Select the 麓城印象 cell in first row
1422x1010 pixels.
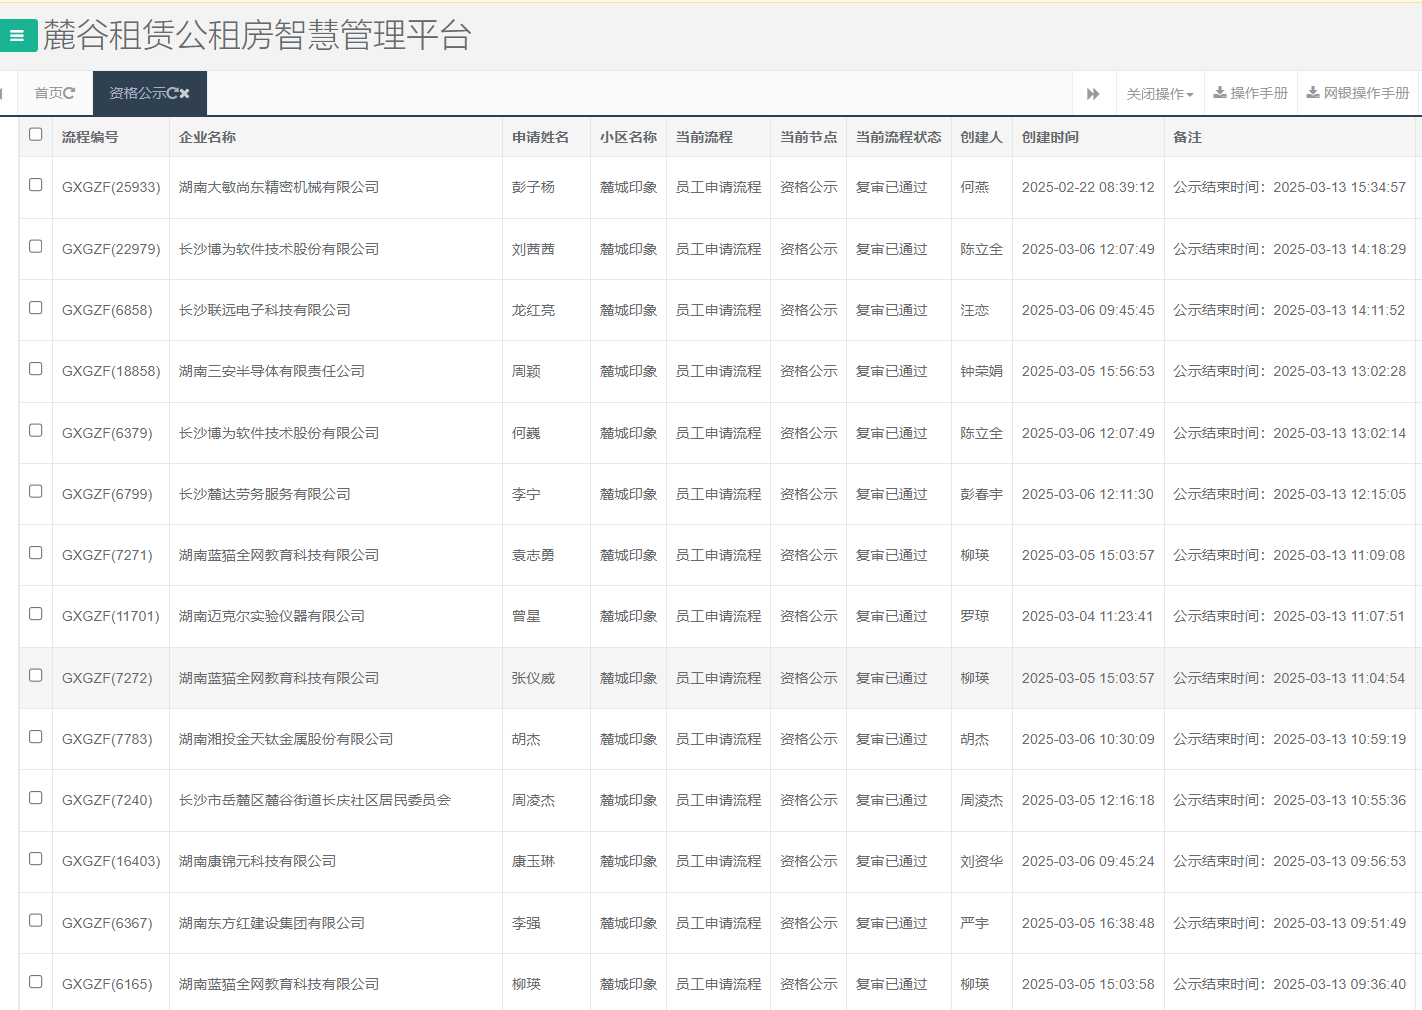(x=628, y=187)
